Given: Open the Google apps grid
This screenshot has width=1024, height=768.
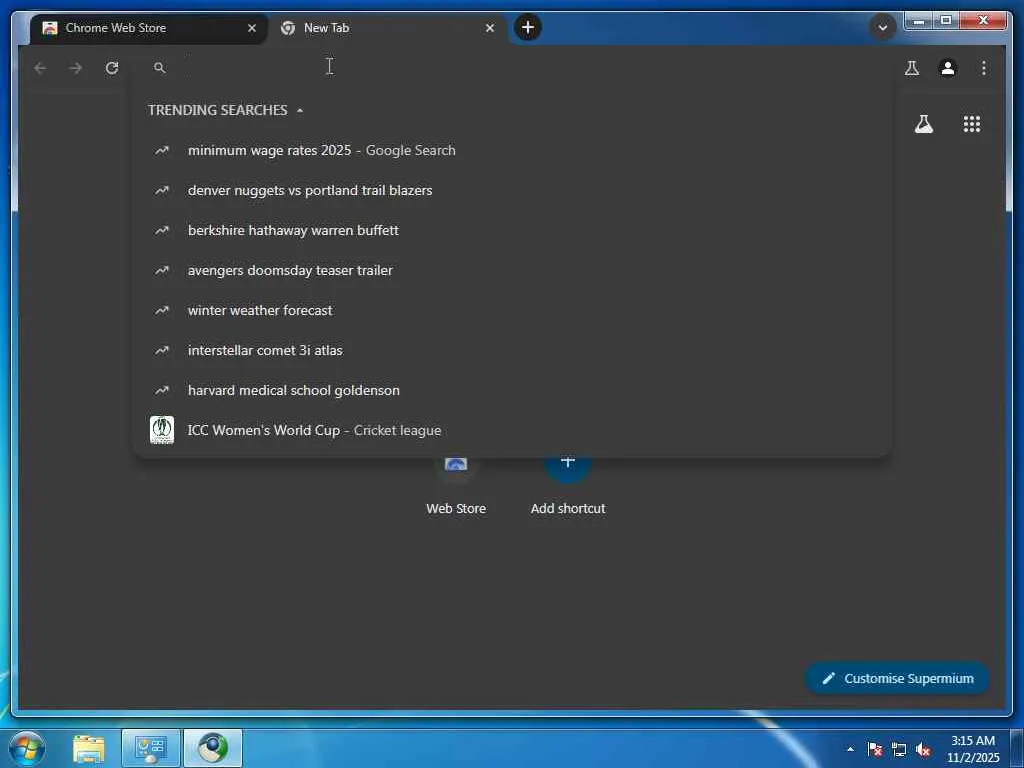Looking at the screenshot, I should (x=972, y=124).
